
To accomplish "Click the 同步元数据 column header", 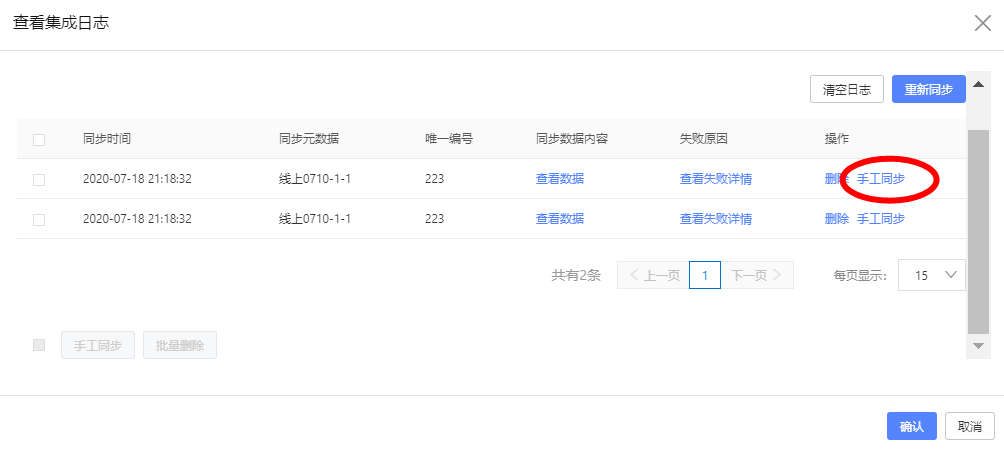I will click(309, 138).
